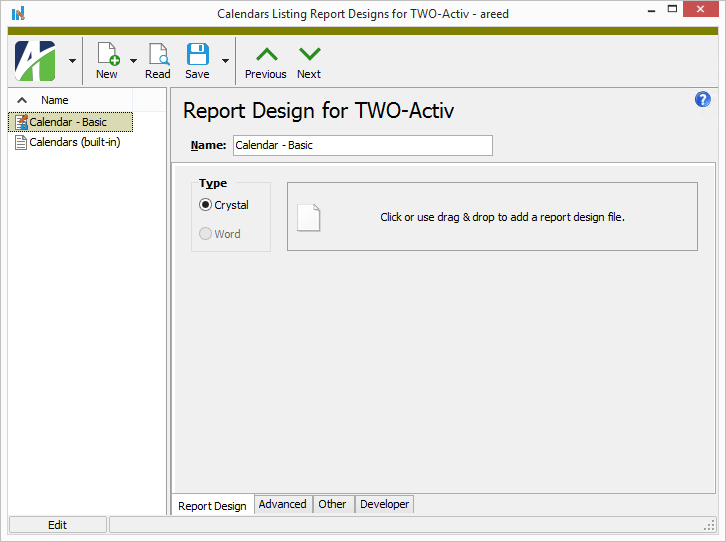Click the app icon in title bar
Screen dimensions: 726x542
pos(17,14)
